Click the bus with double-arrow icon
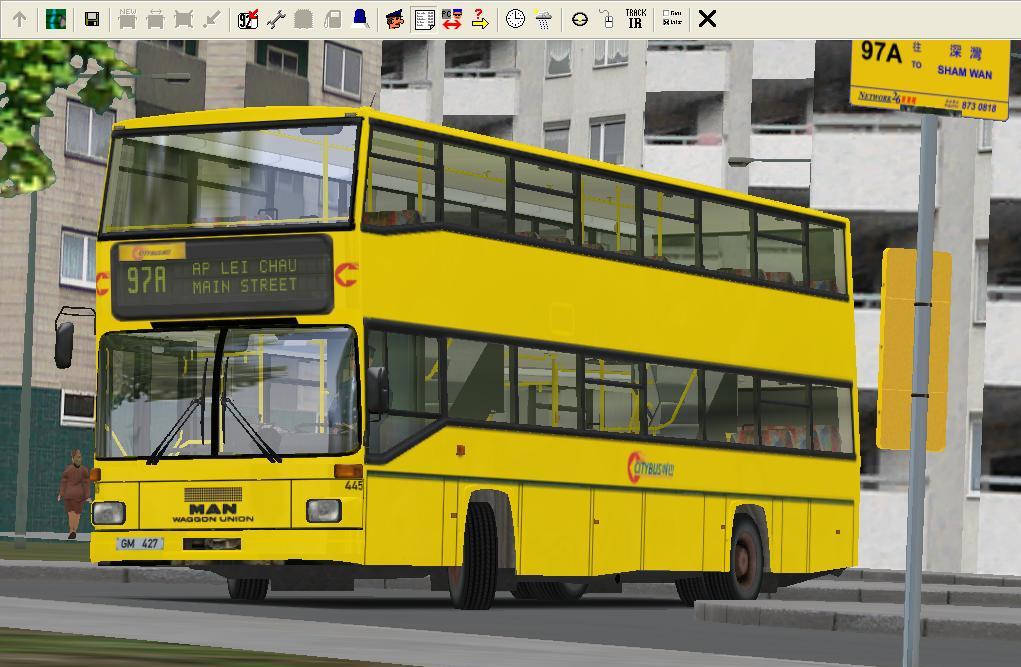This screenshot has height=667, width=1021. point(155,19)
